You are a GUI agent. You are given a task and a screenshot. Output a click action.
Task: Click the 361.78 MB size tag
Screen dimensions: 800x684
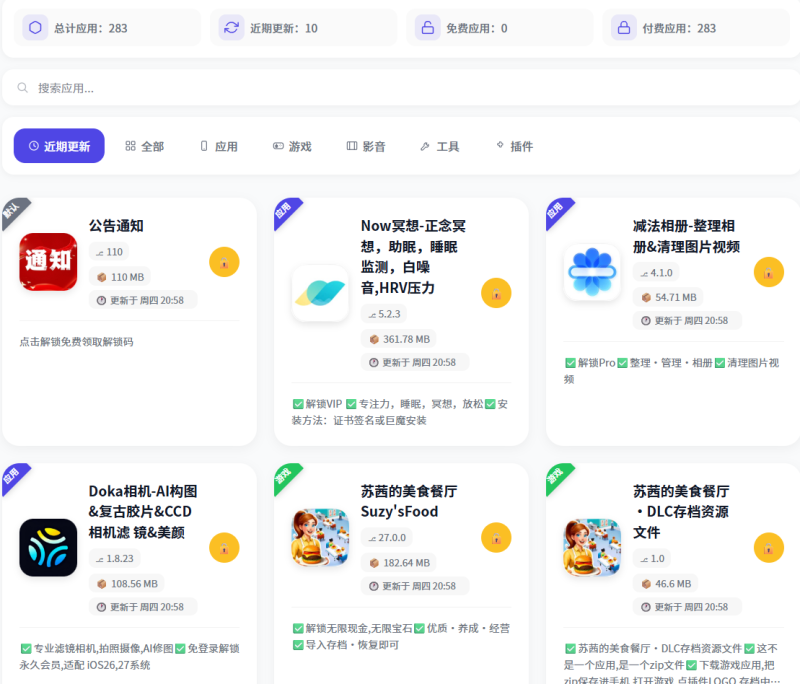pyautogui.click(x=400, y=339)
